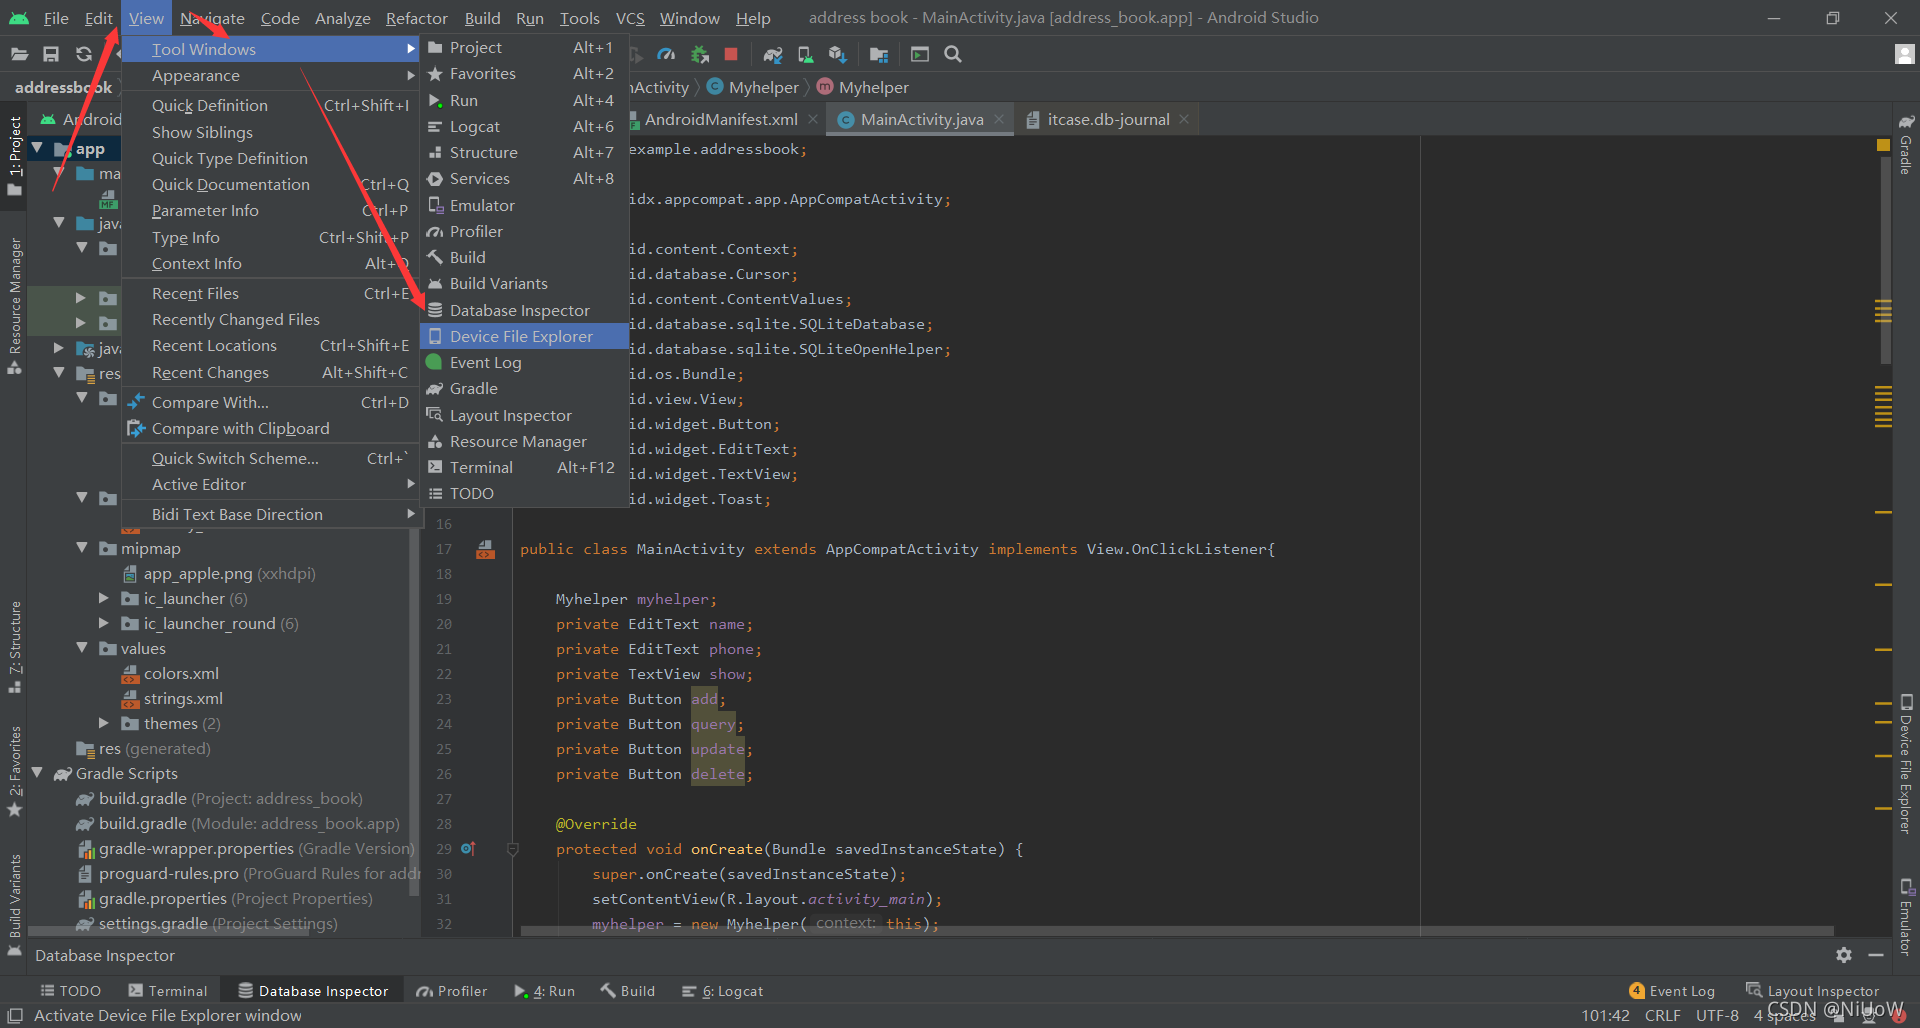Click Sync Project with Gradle Files icon
Screen dimensions: 1920x1028
pyautogui.click(x=773, y=54)
